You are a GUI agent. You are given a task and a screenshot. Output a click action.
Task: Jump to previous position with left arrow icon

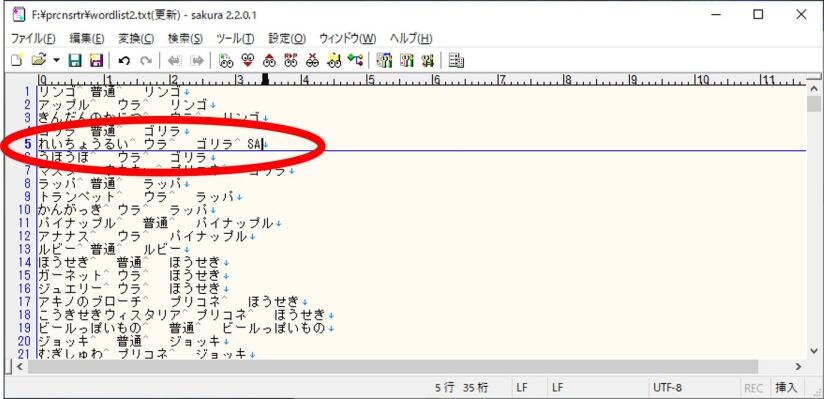(x=174, y=60)
